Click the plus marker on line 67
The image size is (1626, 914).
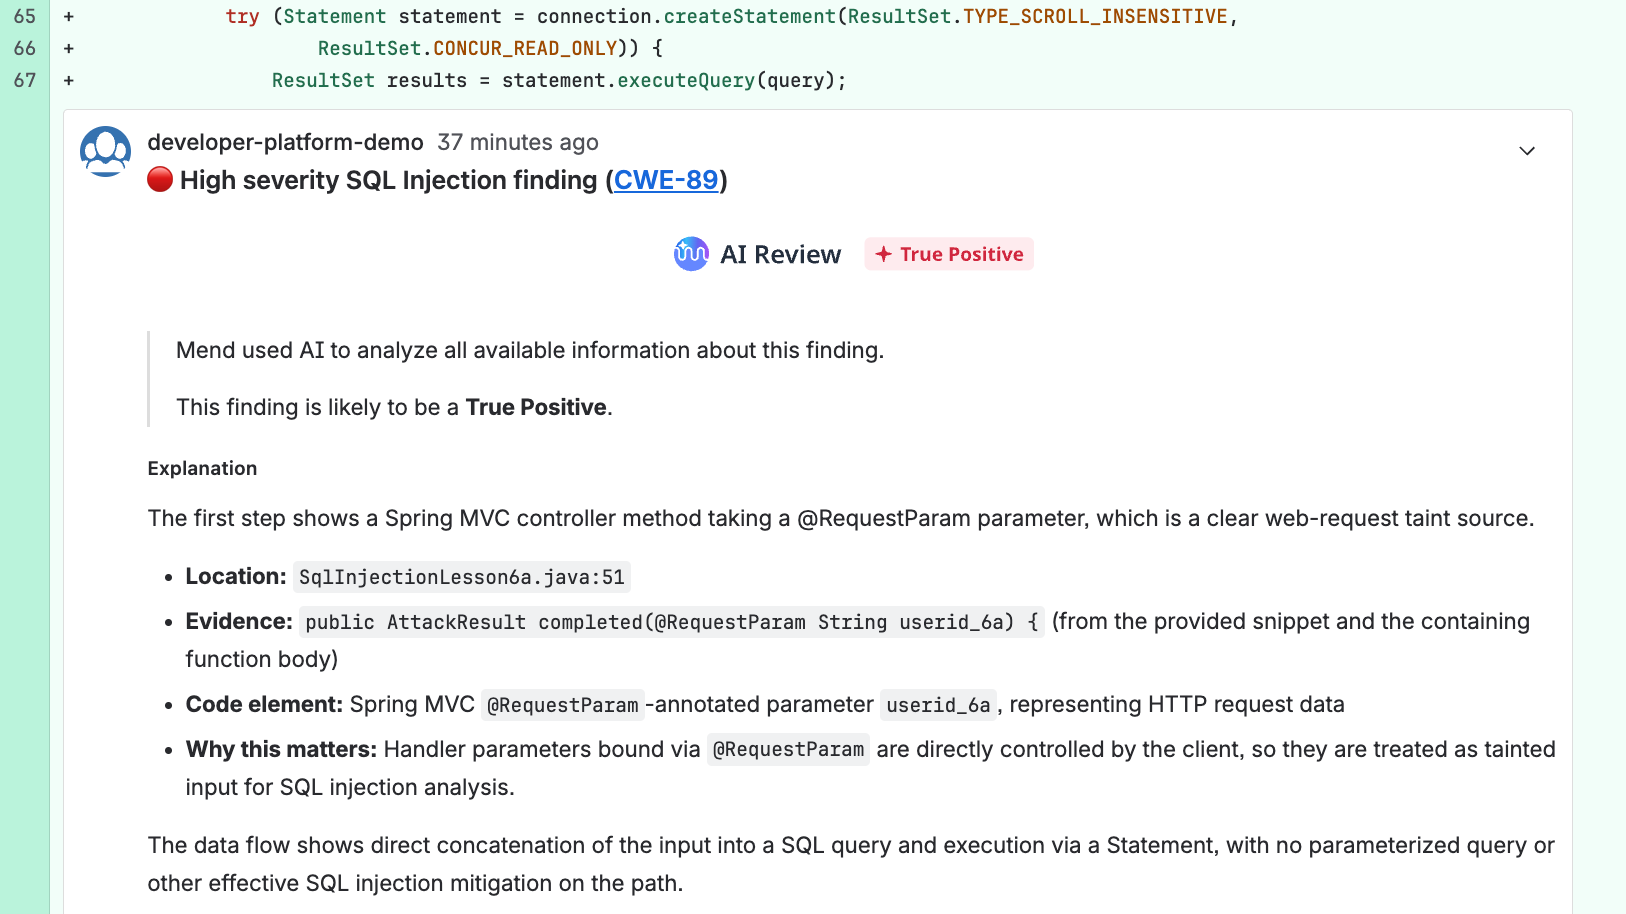pos(69,80)
